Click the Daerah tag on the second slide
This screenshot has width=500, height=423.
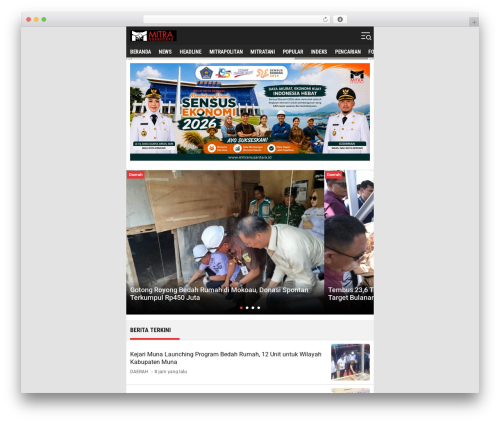coord(334,175)
